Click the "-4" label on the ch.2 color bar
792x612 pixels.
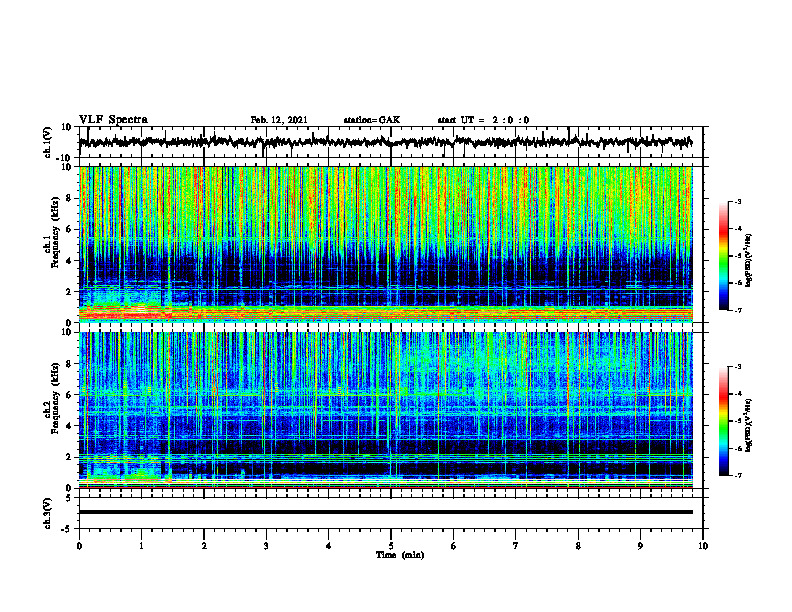point(738,394)
